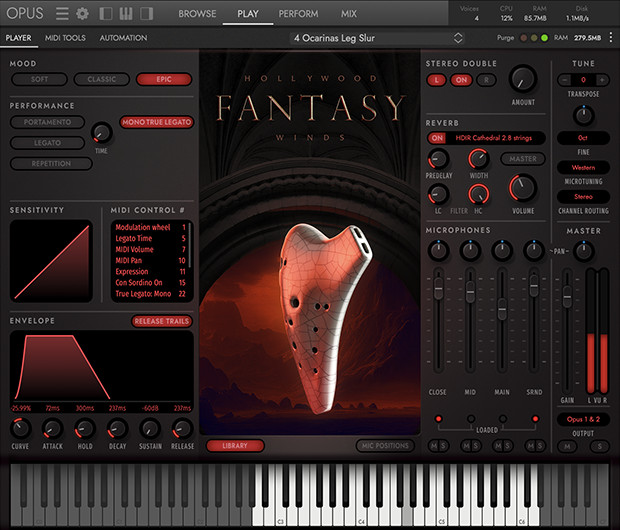
Task: Click the Close microphone fader
Action: 437,290
